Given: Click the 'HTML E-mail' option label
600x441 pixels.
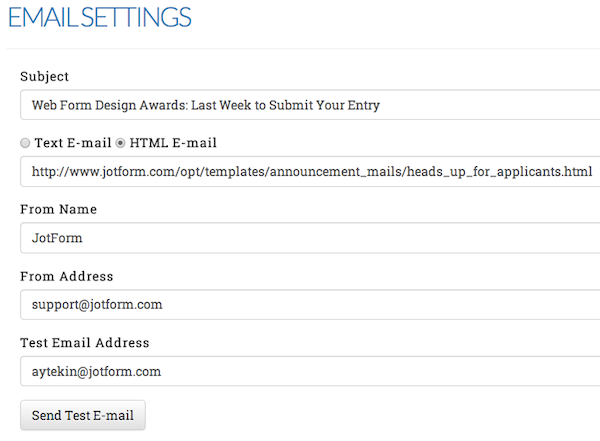Looking at the screenshot, I should point(173,143).
